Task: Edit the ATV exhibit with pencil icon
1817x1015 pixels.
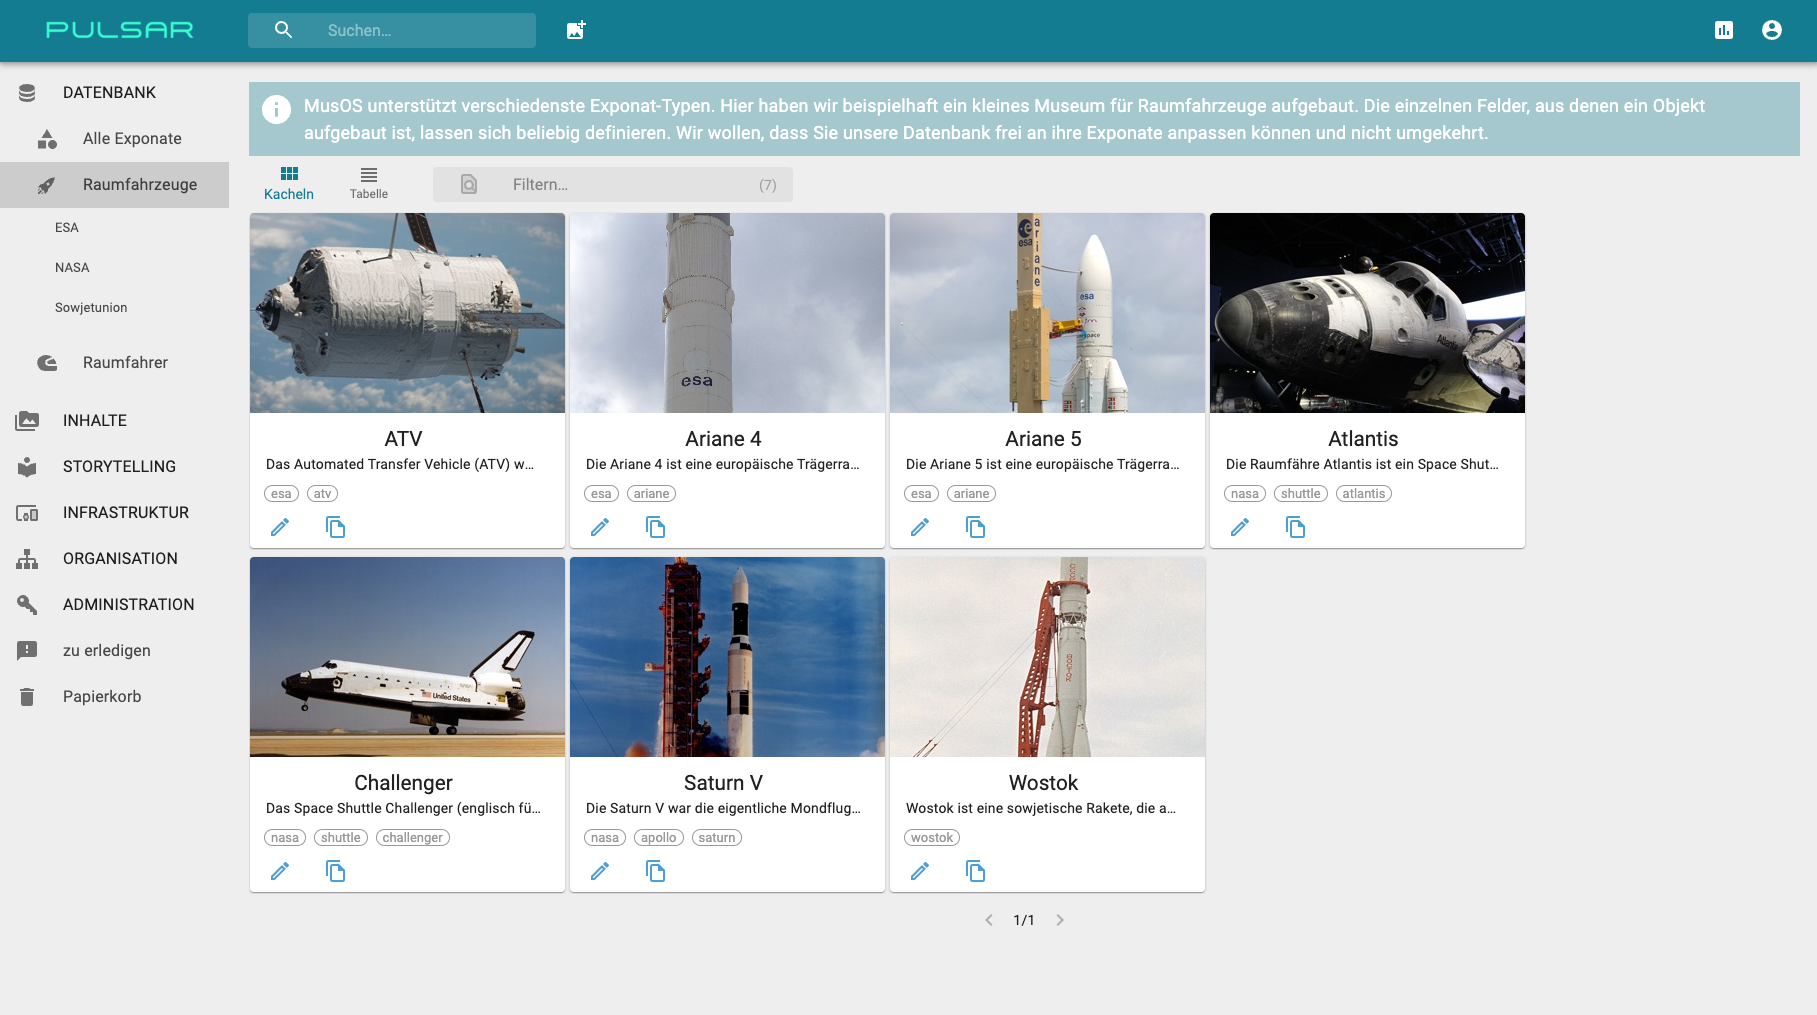Action: coord(280,527)
